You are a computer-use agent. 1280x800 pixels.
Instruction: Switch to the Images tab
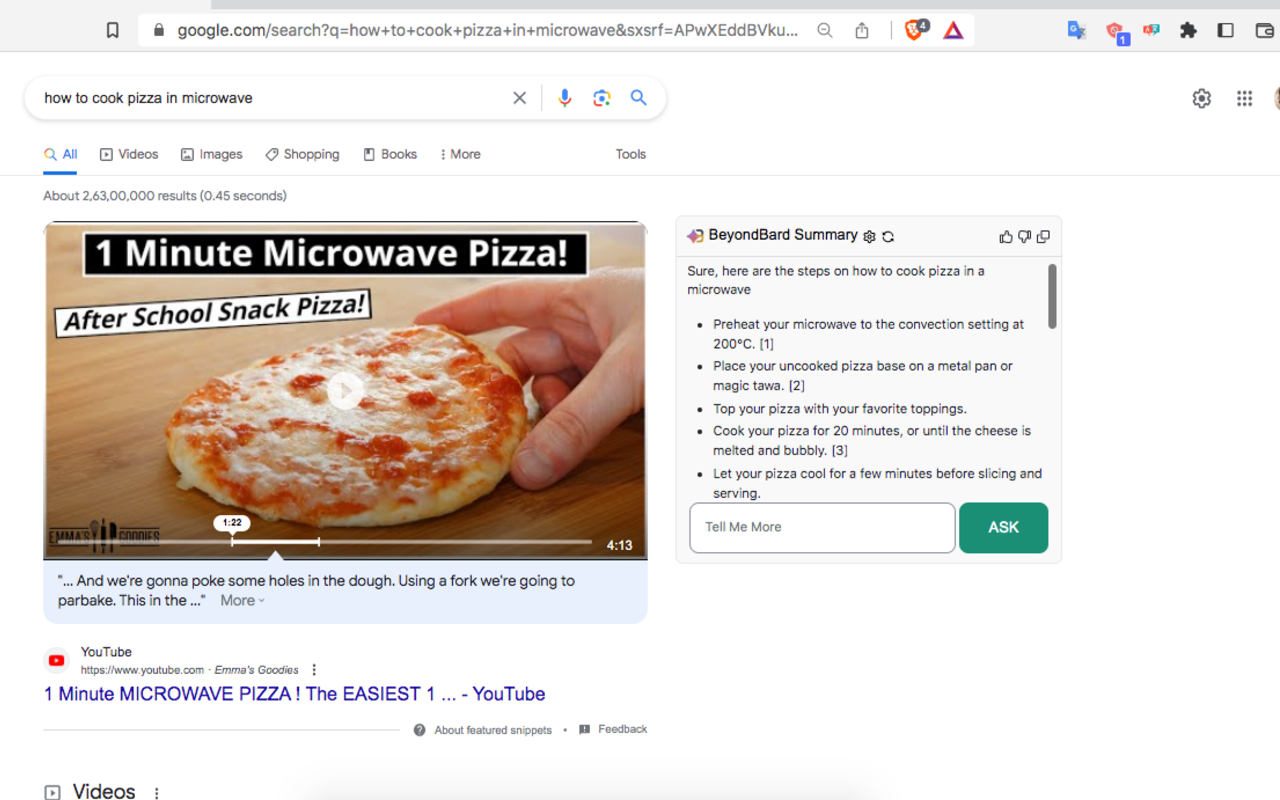(211, 154)
